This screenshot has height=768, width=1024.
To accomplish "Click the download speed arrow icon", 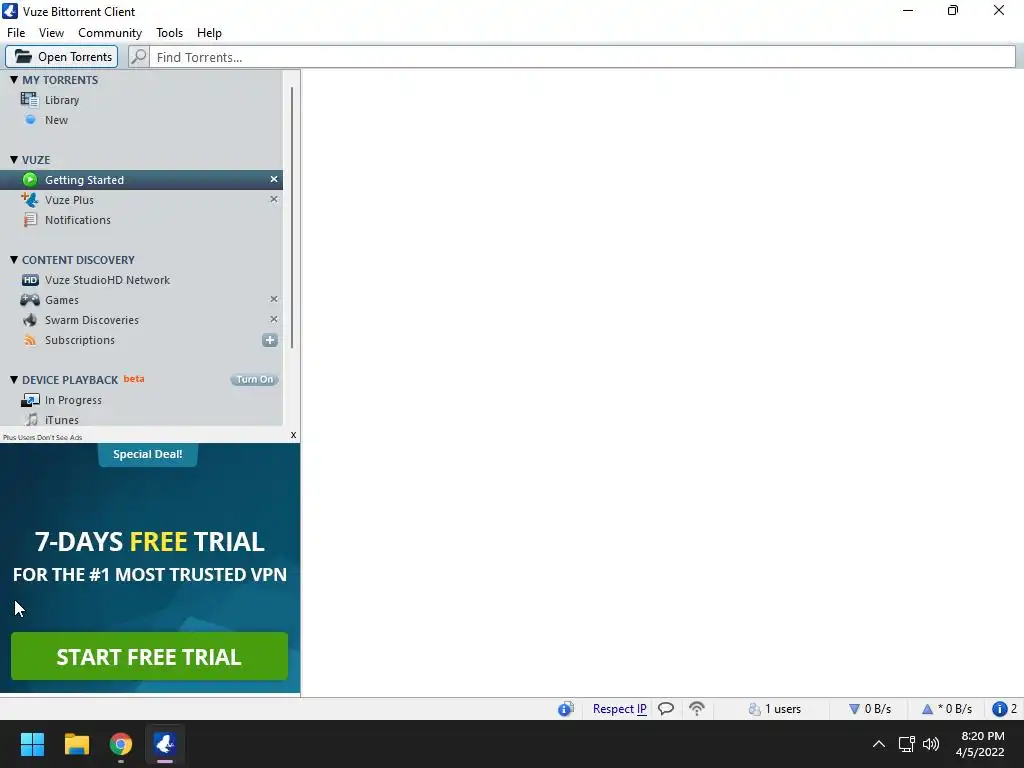I will tap(854, 709).
